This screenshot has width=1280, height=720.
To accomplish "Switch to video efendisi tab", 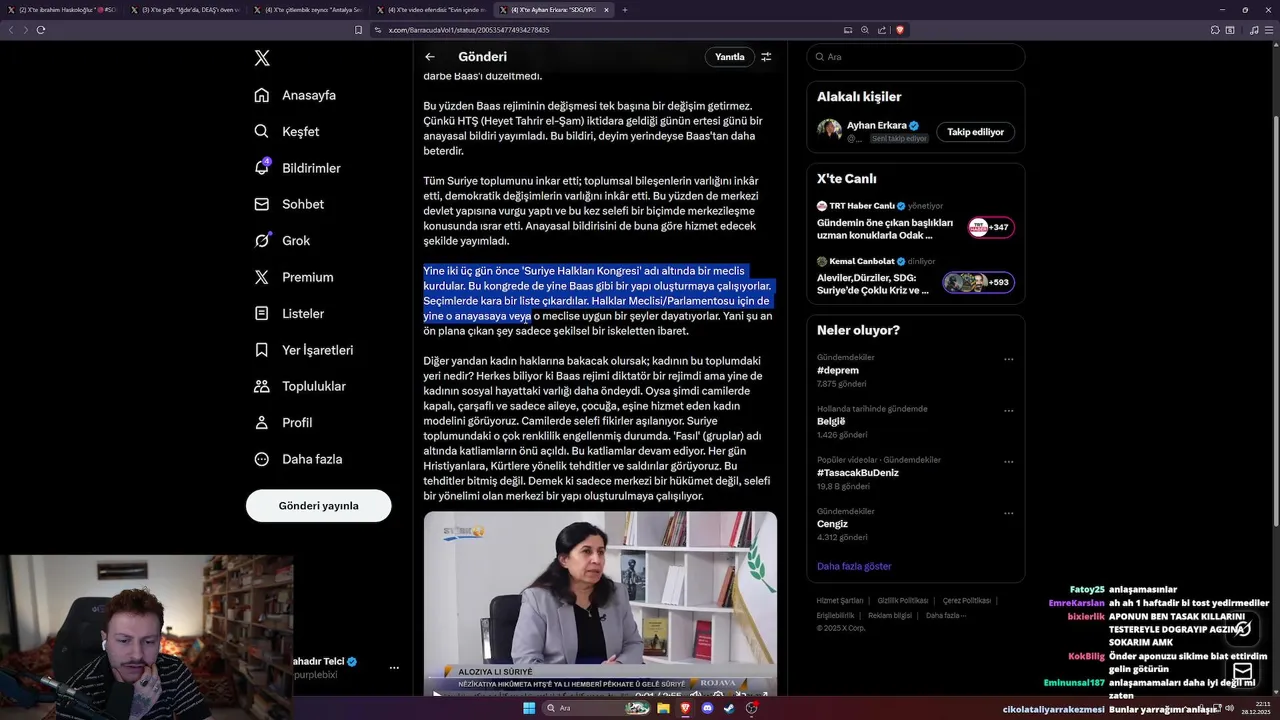I will [433, 10].
